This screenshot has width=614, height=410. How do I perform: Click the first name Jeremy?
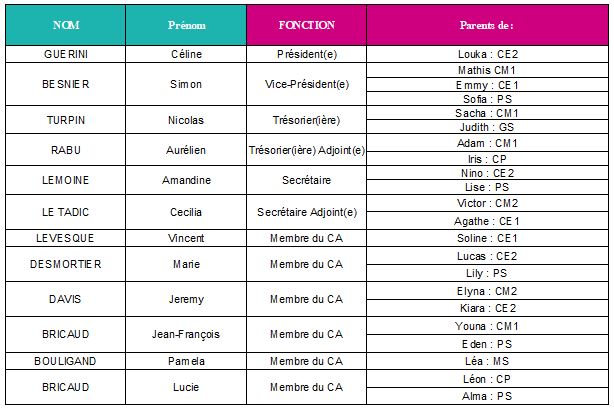pyautogui.click(x=187, y=299)
